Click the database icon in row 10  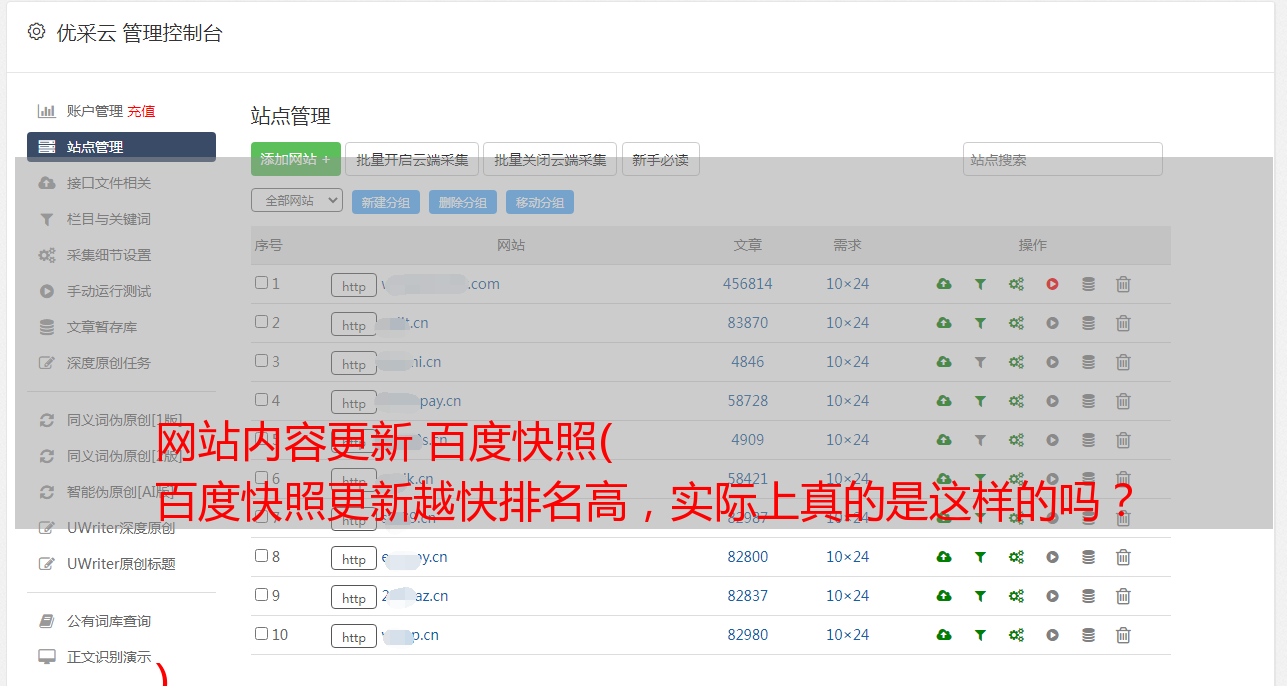click(1088, 635)
